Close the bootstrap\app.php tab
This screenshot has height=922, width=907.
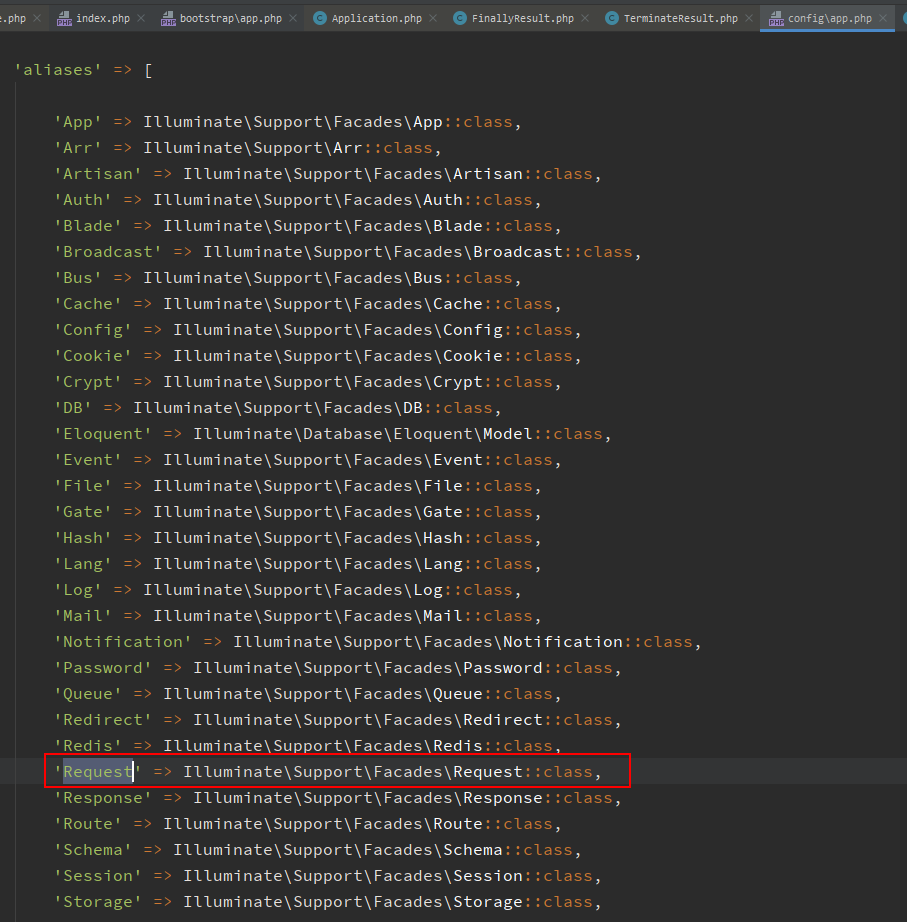click(293, 18)
